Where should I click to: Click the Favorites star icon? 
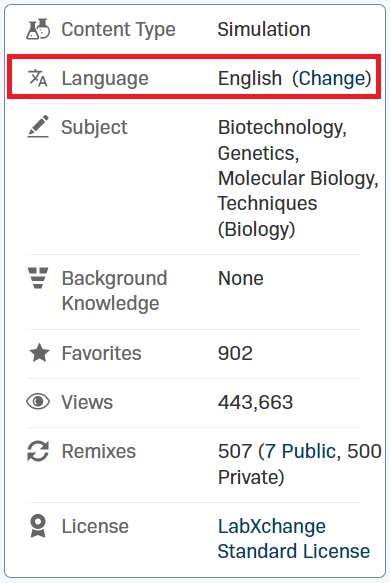(39, 352)
